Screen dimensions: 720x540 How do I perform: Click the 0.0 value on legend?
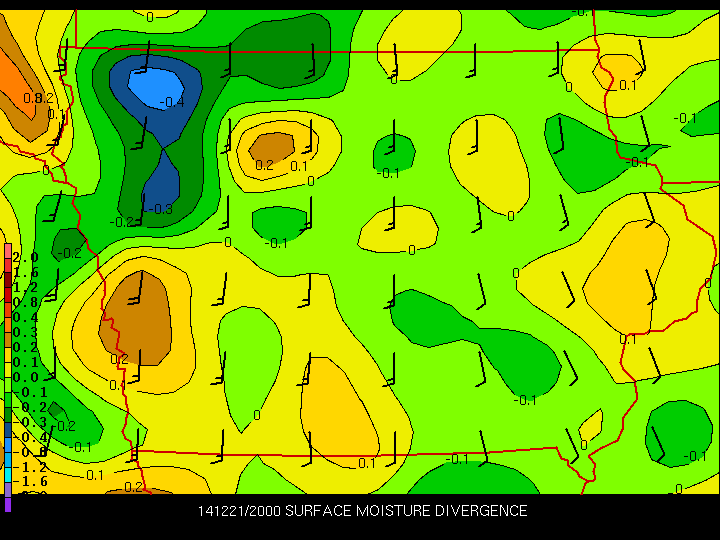coord(26,376)
